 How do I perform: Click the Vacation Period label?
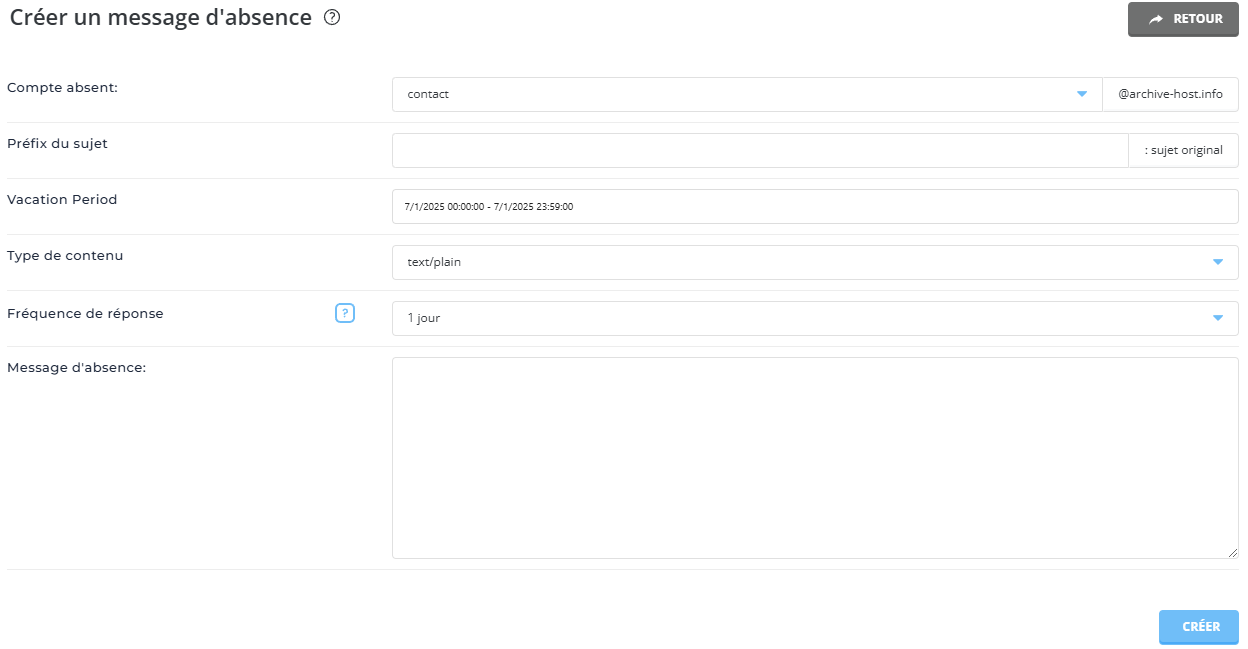click(x=62, y=200)
